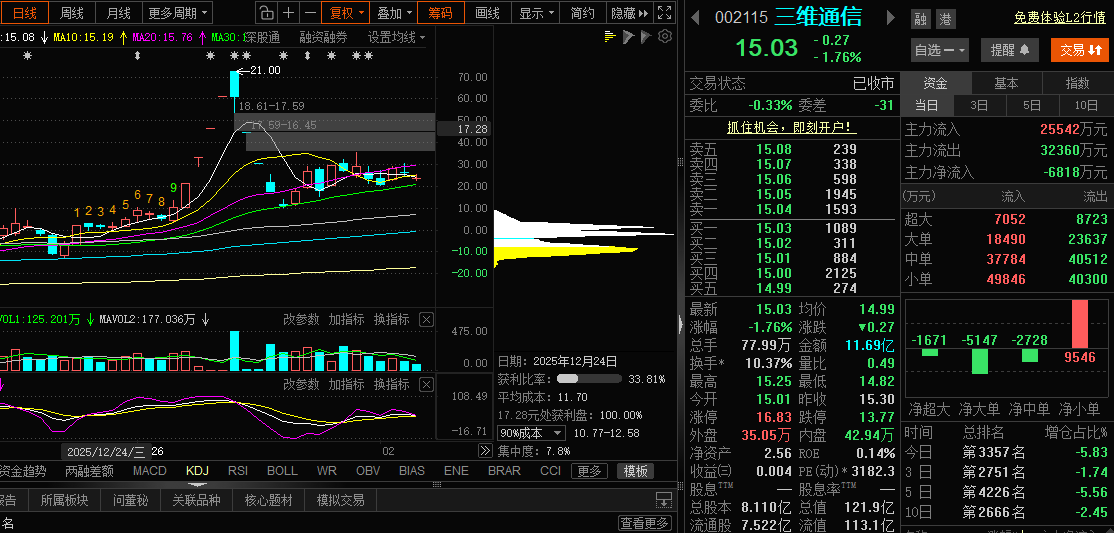Click the second flag play icon in the chip panel
This screenshot has width=1114, height=533.
pos(646,37)
